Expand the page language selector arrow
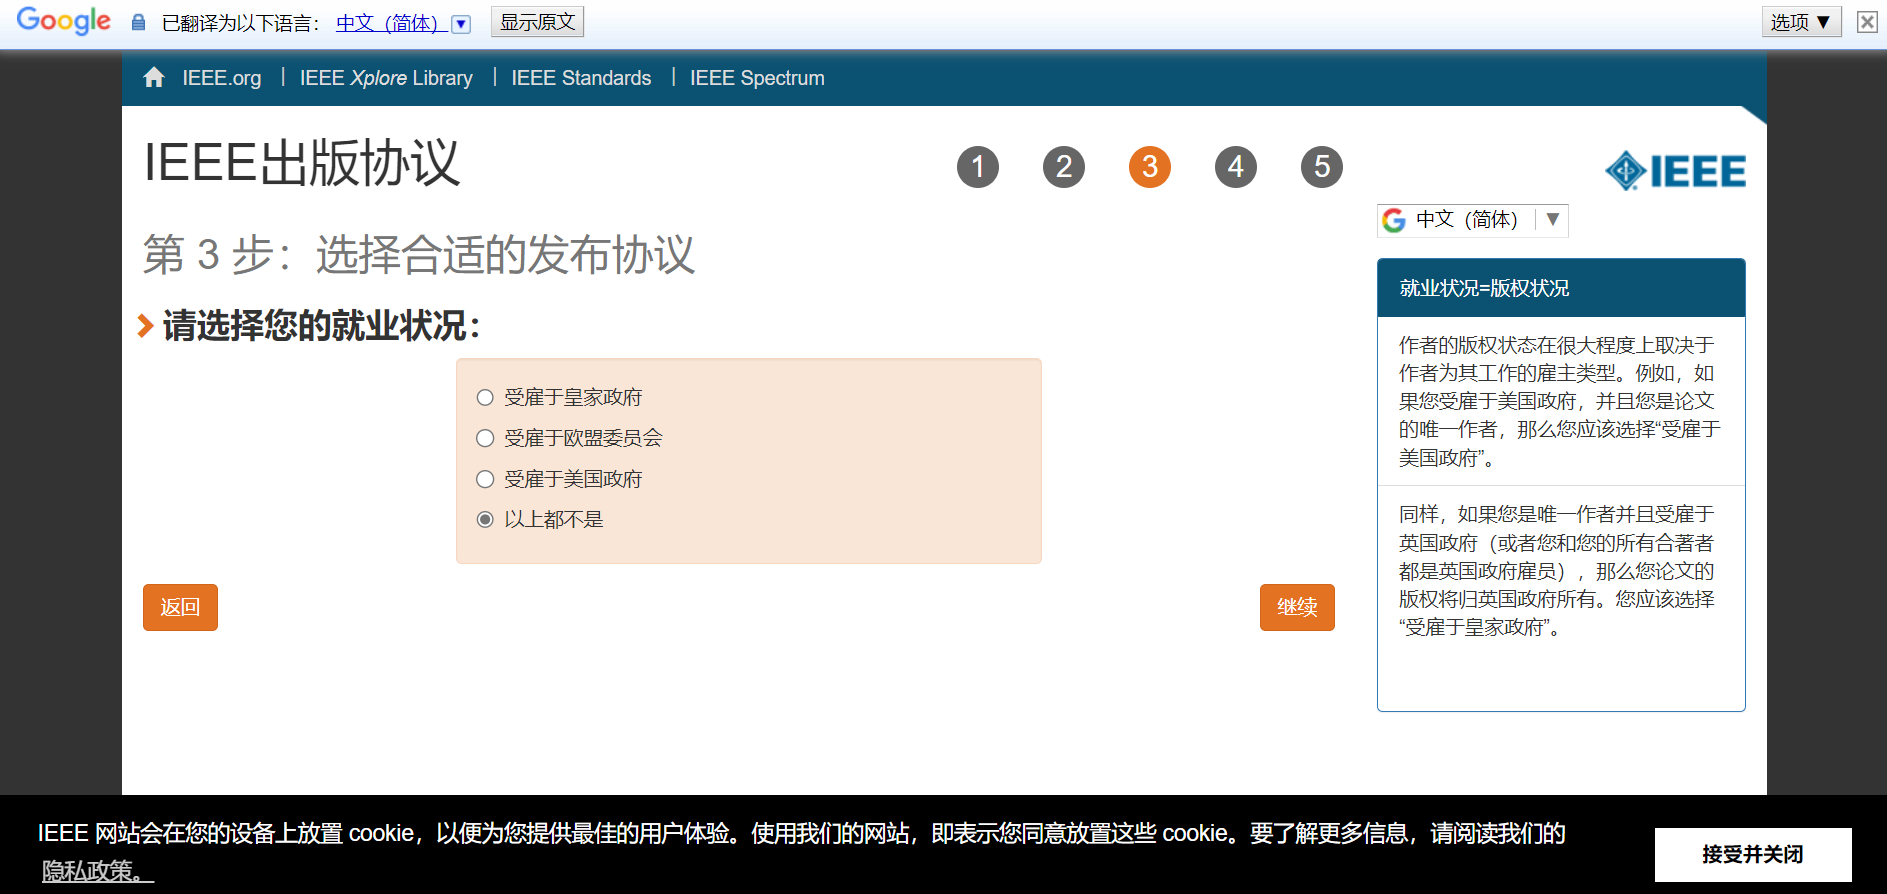This screenshot has width=1887, height=894. [1553, 219]
